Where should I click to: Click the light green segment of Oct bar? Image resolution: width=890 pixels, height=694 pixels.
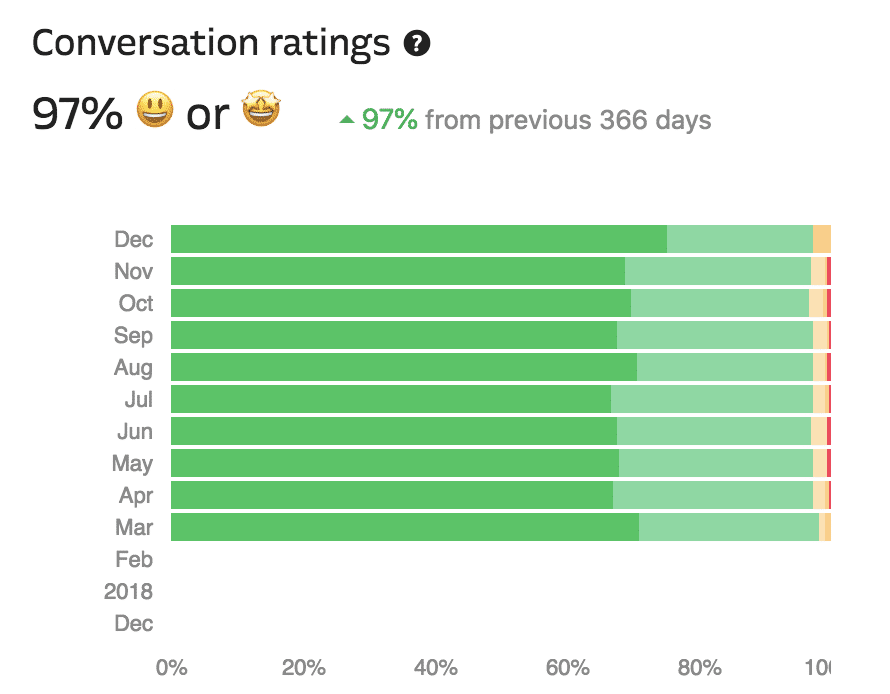click(720, 303)
